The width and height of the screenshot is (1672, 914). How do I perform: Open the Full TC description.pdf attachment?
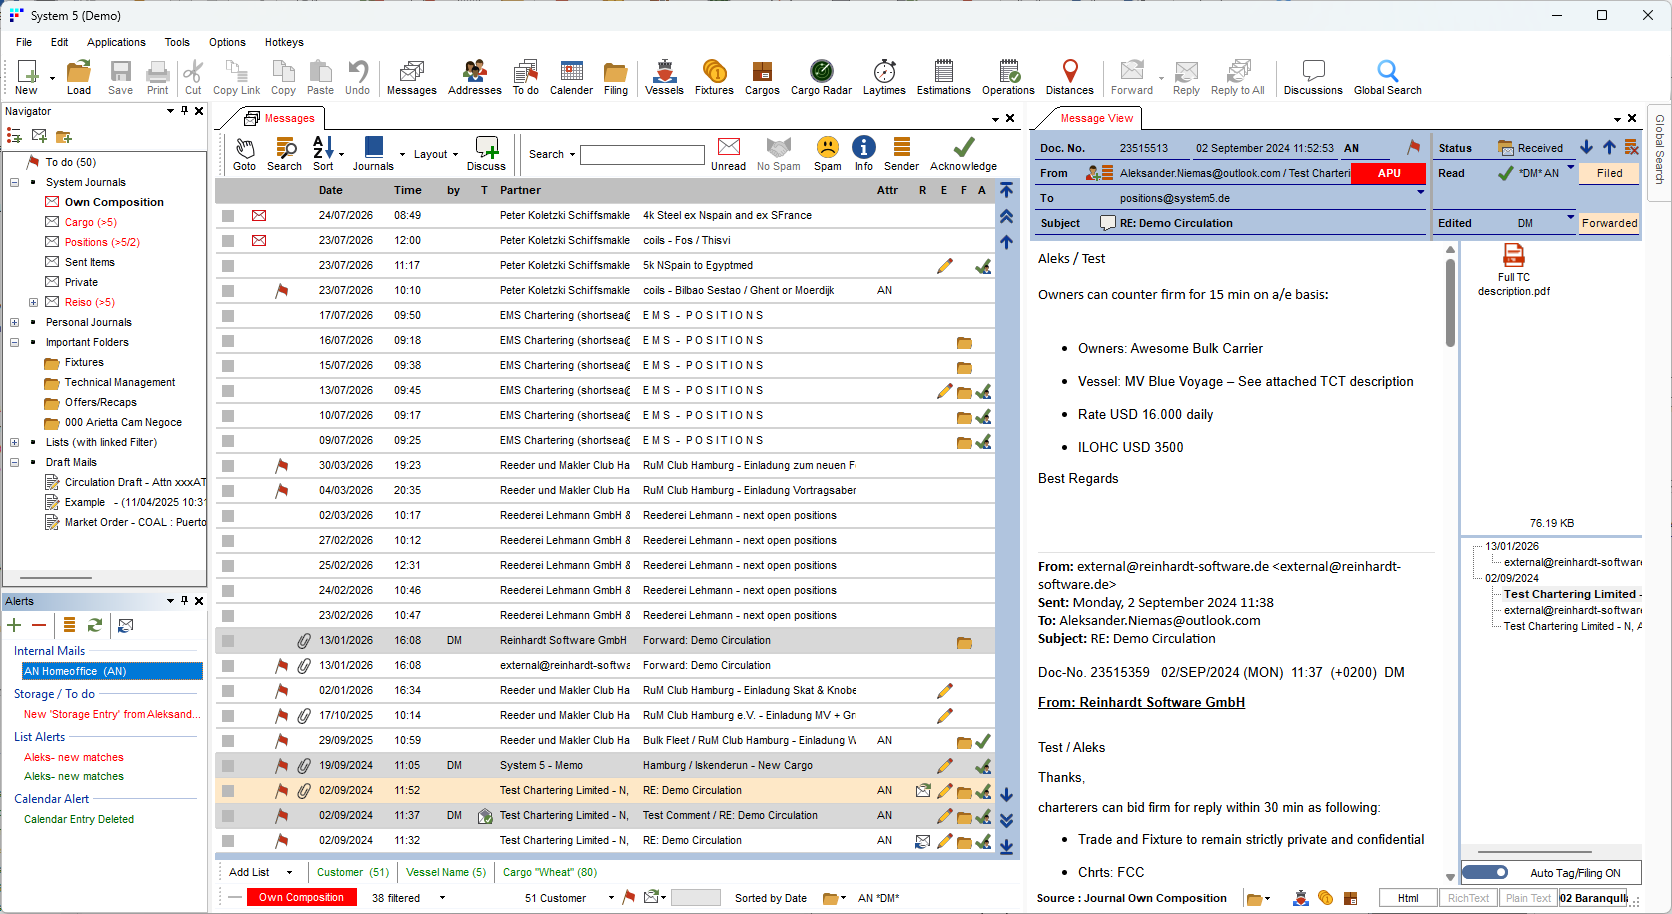click(1514, 270)
